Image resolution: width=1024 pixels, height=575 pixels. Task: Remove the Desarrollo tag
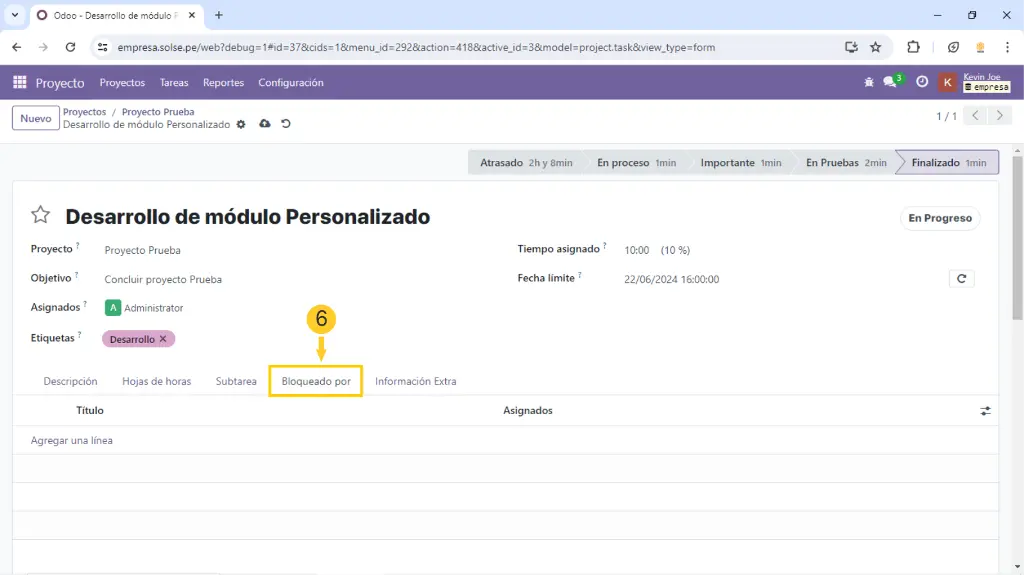pos(163,339)
